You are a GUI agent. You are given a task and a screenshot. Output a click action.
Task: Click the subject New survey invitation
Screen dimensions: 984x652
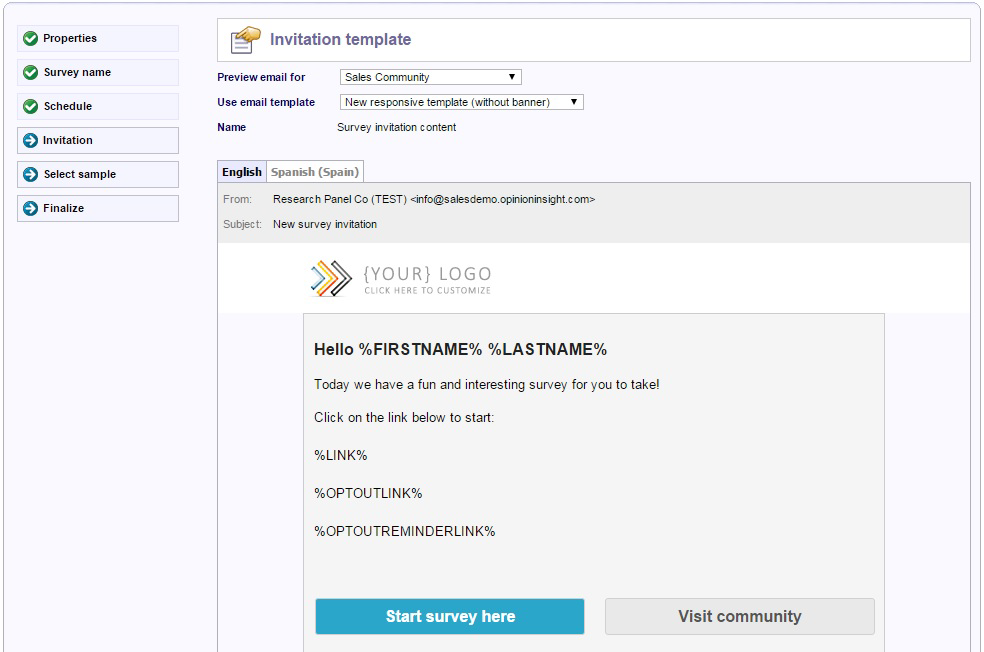coord(325,224)
